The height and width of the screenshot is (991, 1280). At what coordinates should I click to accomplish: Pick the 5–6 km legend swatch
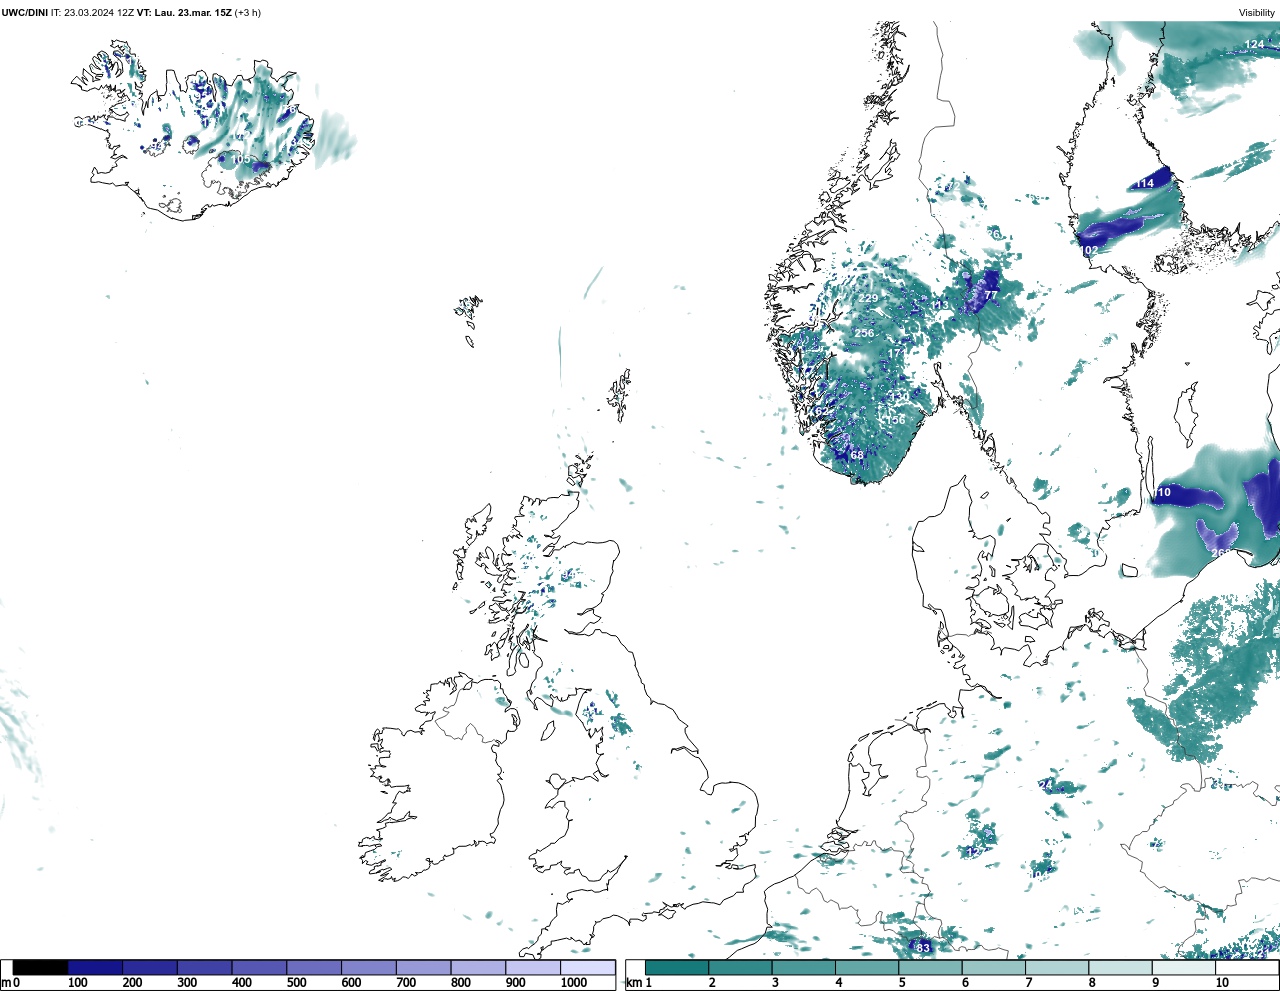point(930,967)
